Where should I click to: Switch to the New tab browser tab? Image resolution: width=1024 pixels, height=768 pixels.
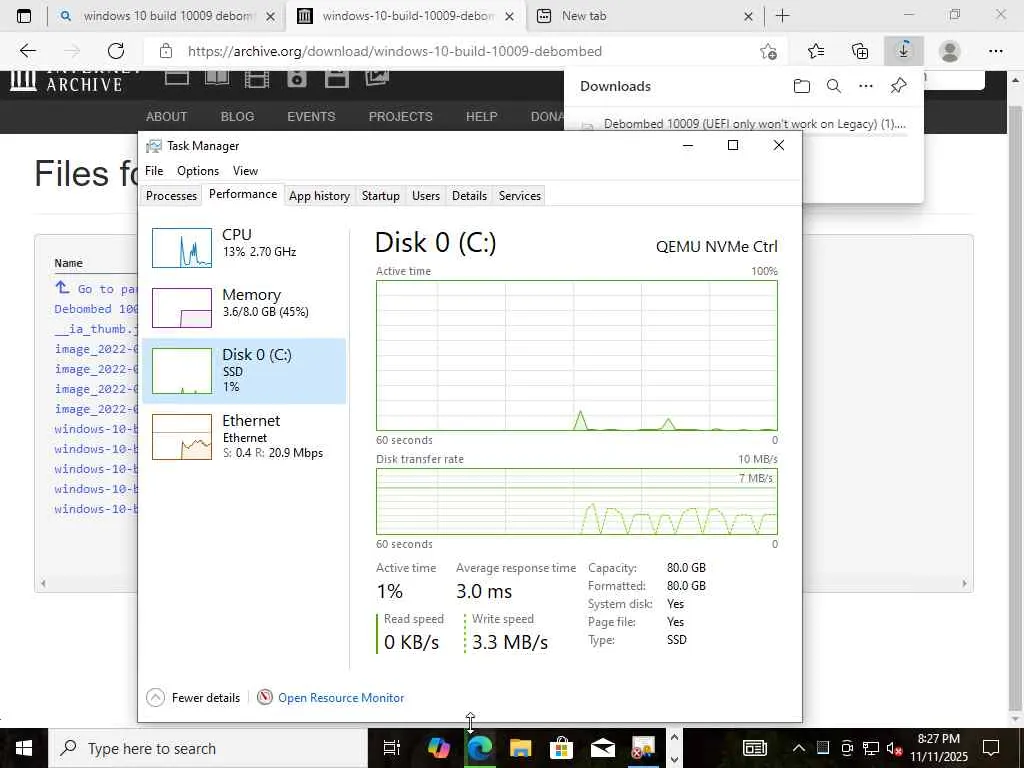[x=643, y=16]
